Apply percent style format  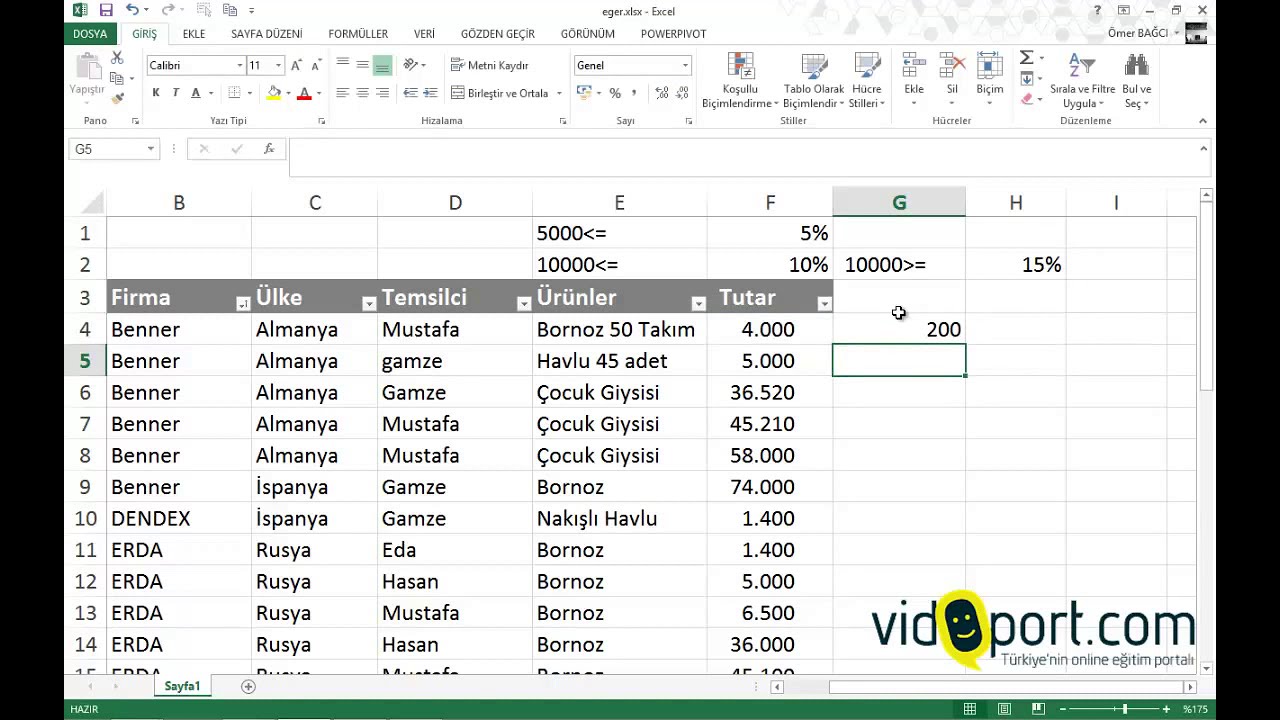615,93
